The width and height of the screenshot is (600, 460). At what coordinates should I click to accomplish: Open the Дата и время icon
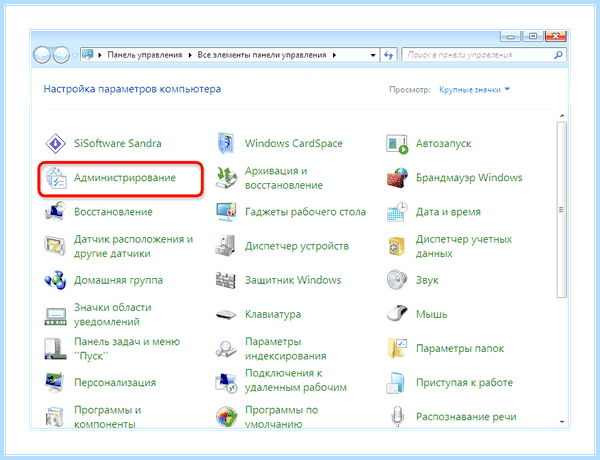tap(397, 212)
